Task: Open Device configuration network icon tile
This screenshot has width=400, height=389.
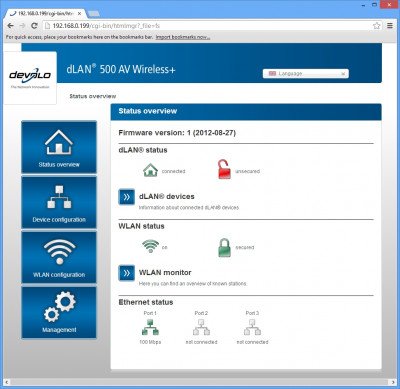Action: pos(59,202)
